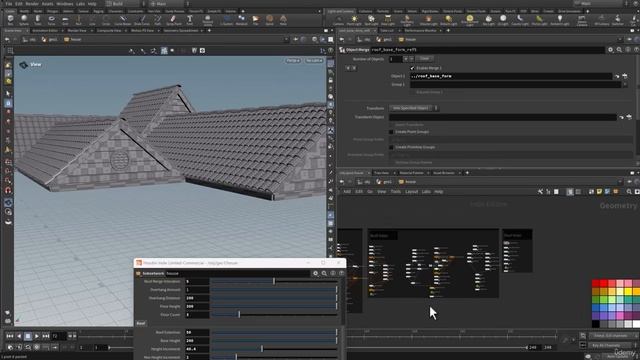Select the Spot Light shelf tool
The image size is (640, 360).
(x=371, y=20)
